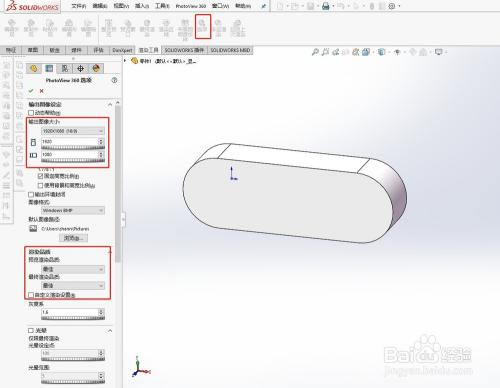This screenshot has width=500, height=388.
Task: Open the Tools menu
Action: (x=162, y=6)
